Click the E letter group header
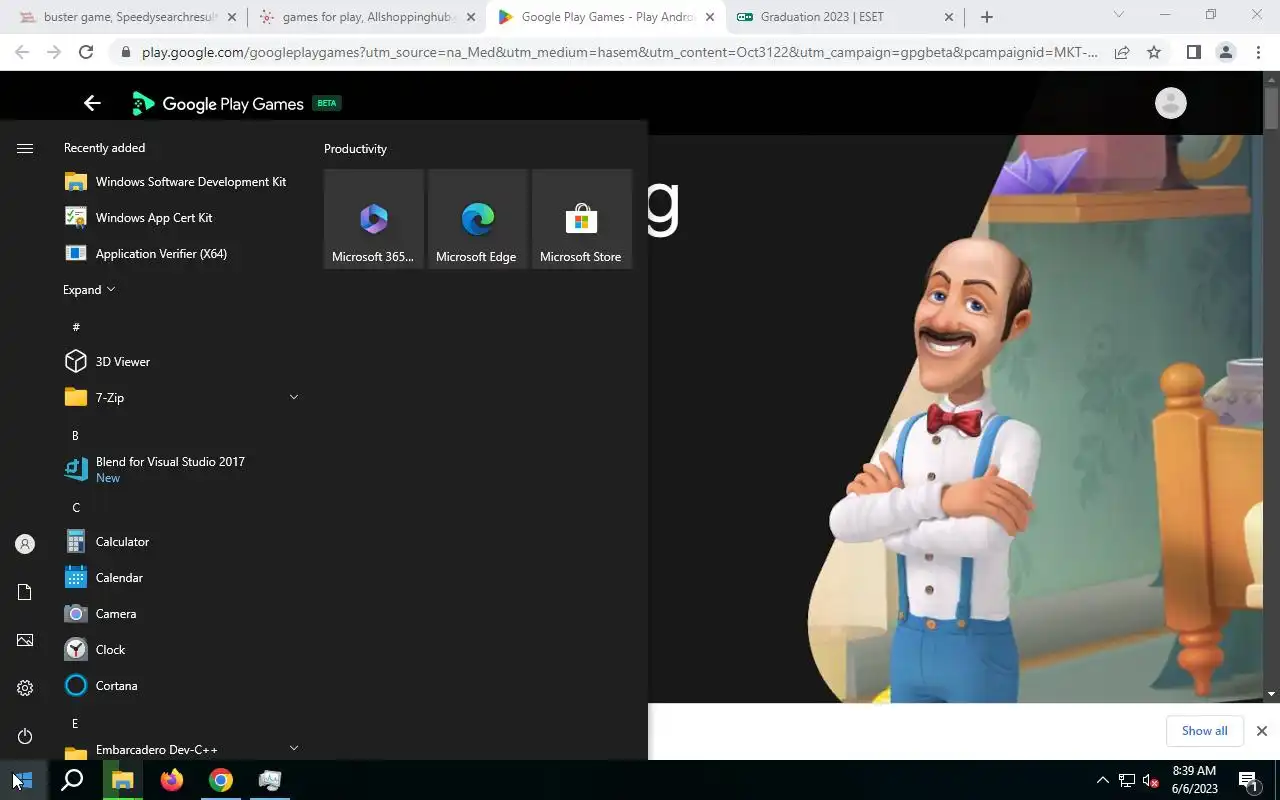Viewport: 1280px width, 800px height. point(75,723)
